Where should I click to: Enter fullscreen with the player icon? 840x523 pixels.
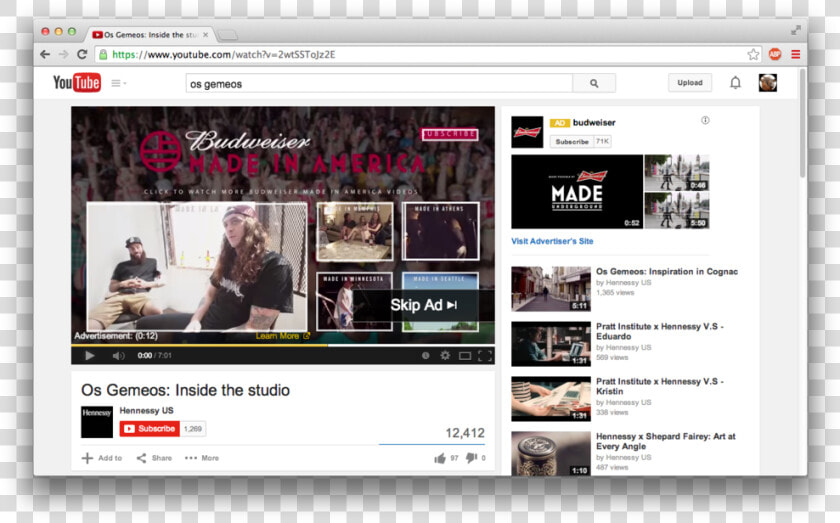coord(485,356)
